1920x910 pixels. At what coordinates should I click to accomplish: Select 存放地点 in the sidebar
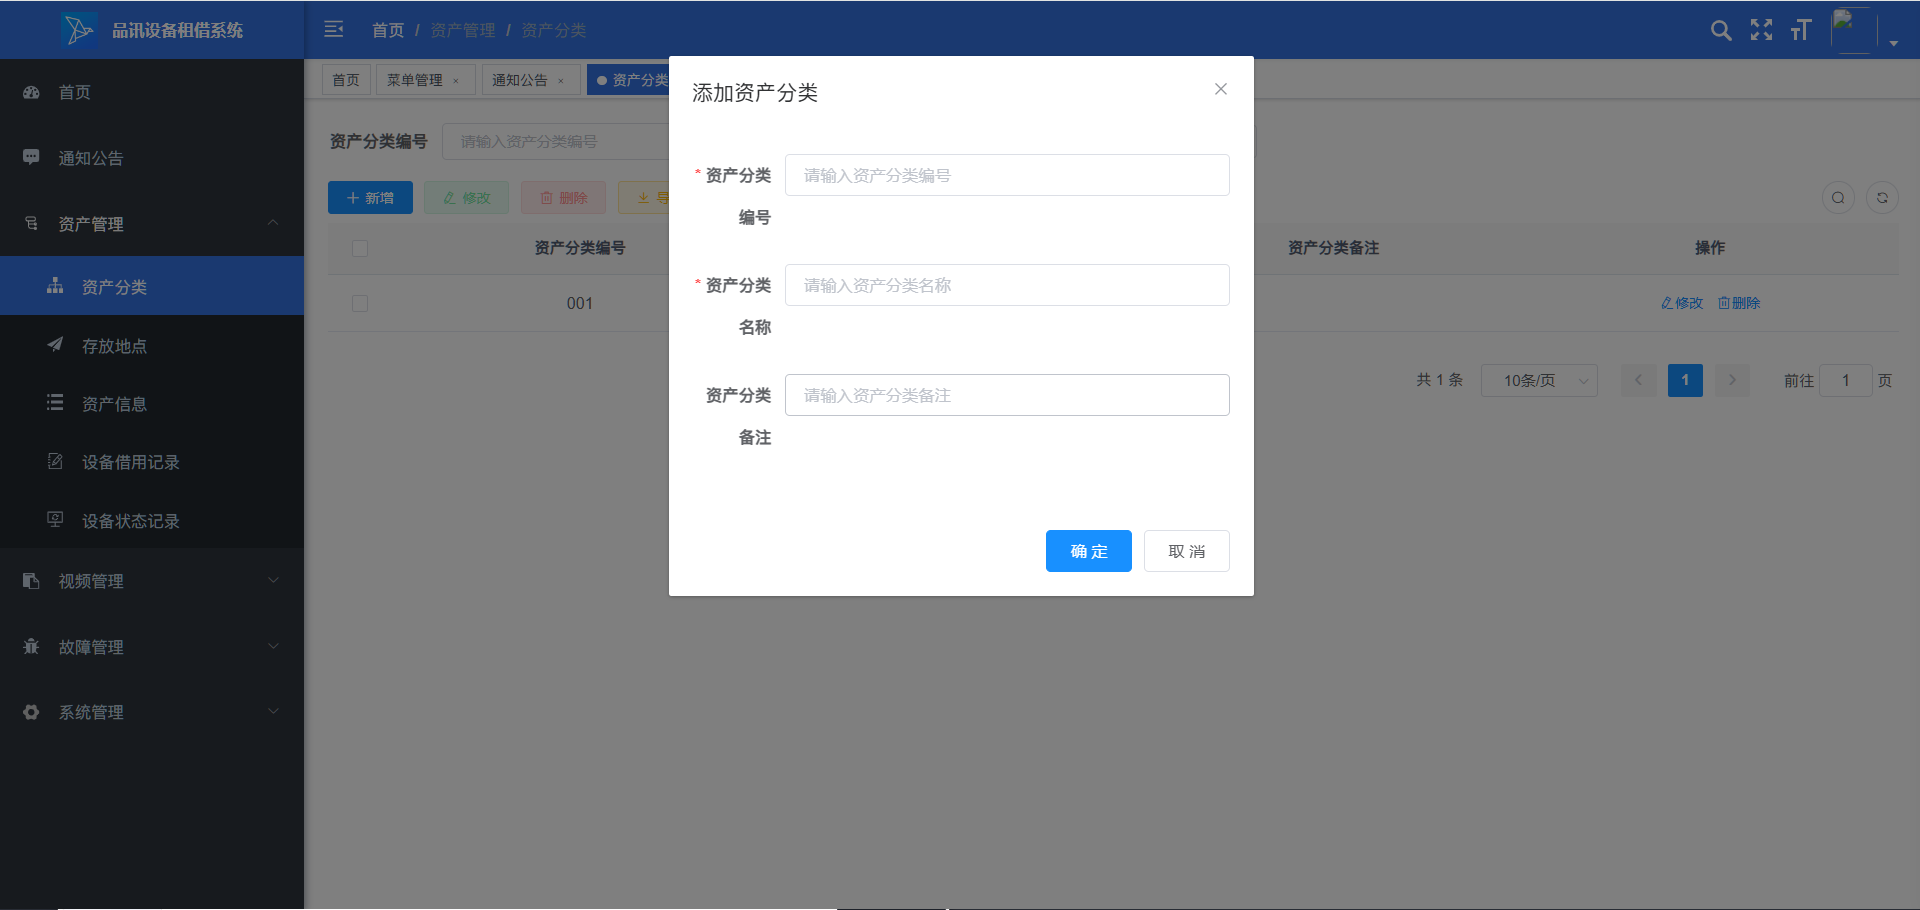(x=152, y=345)
